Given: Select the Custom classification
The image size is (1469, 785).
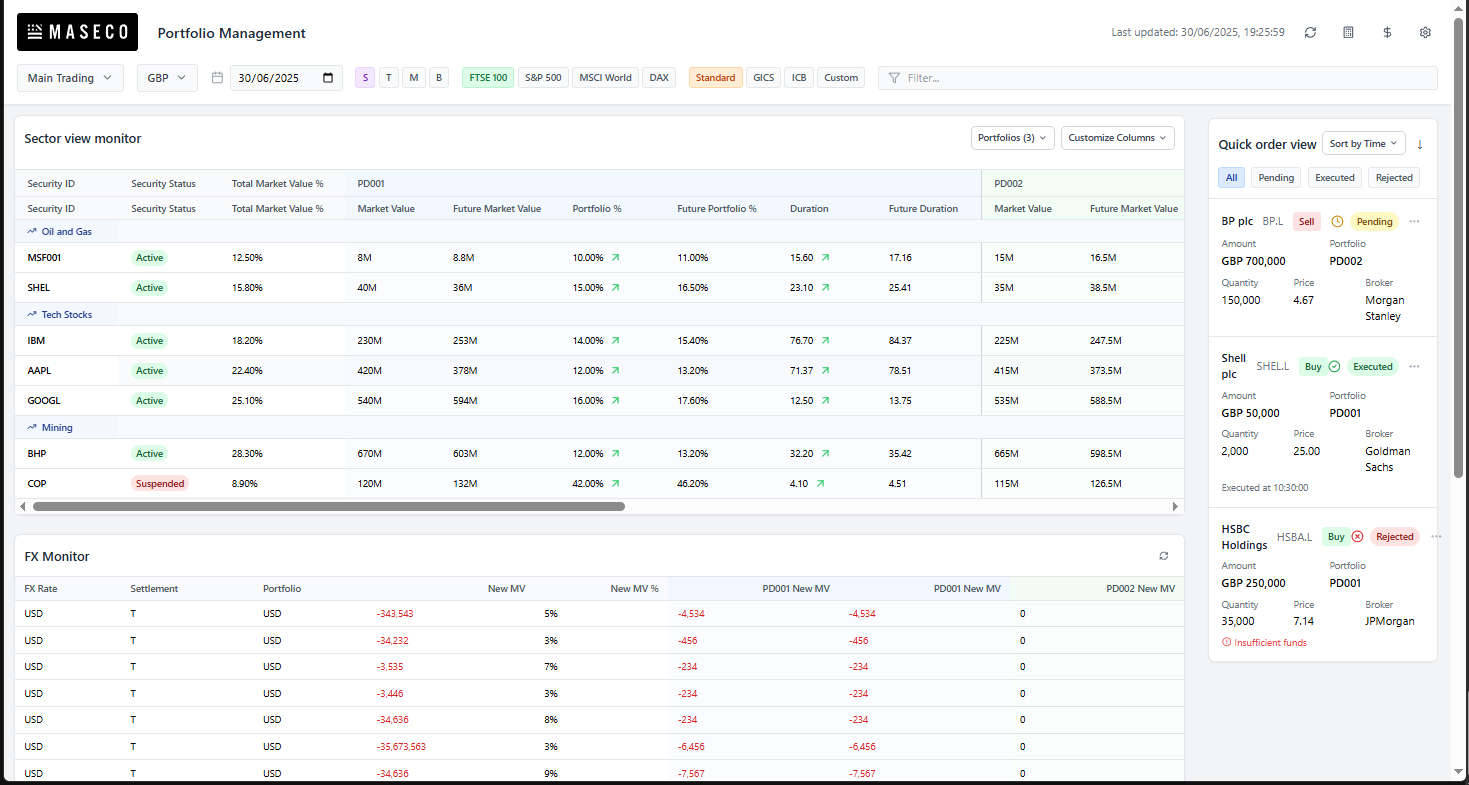Looking at the screenshot, I should tap(841, 77).
